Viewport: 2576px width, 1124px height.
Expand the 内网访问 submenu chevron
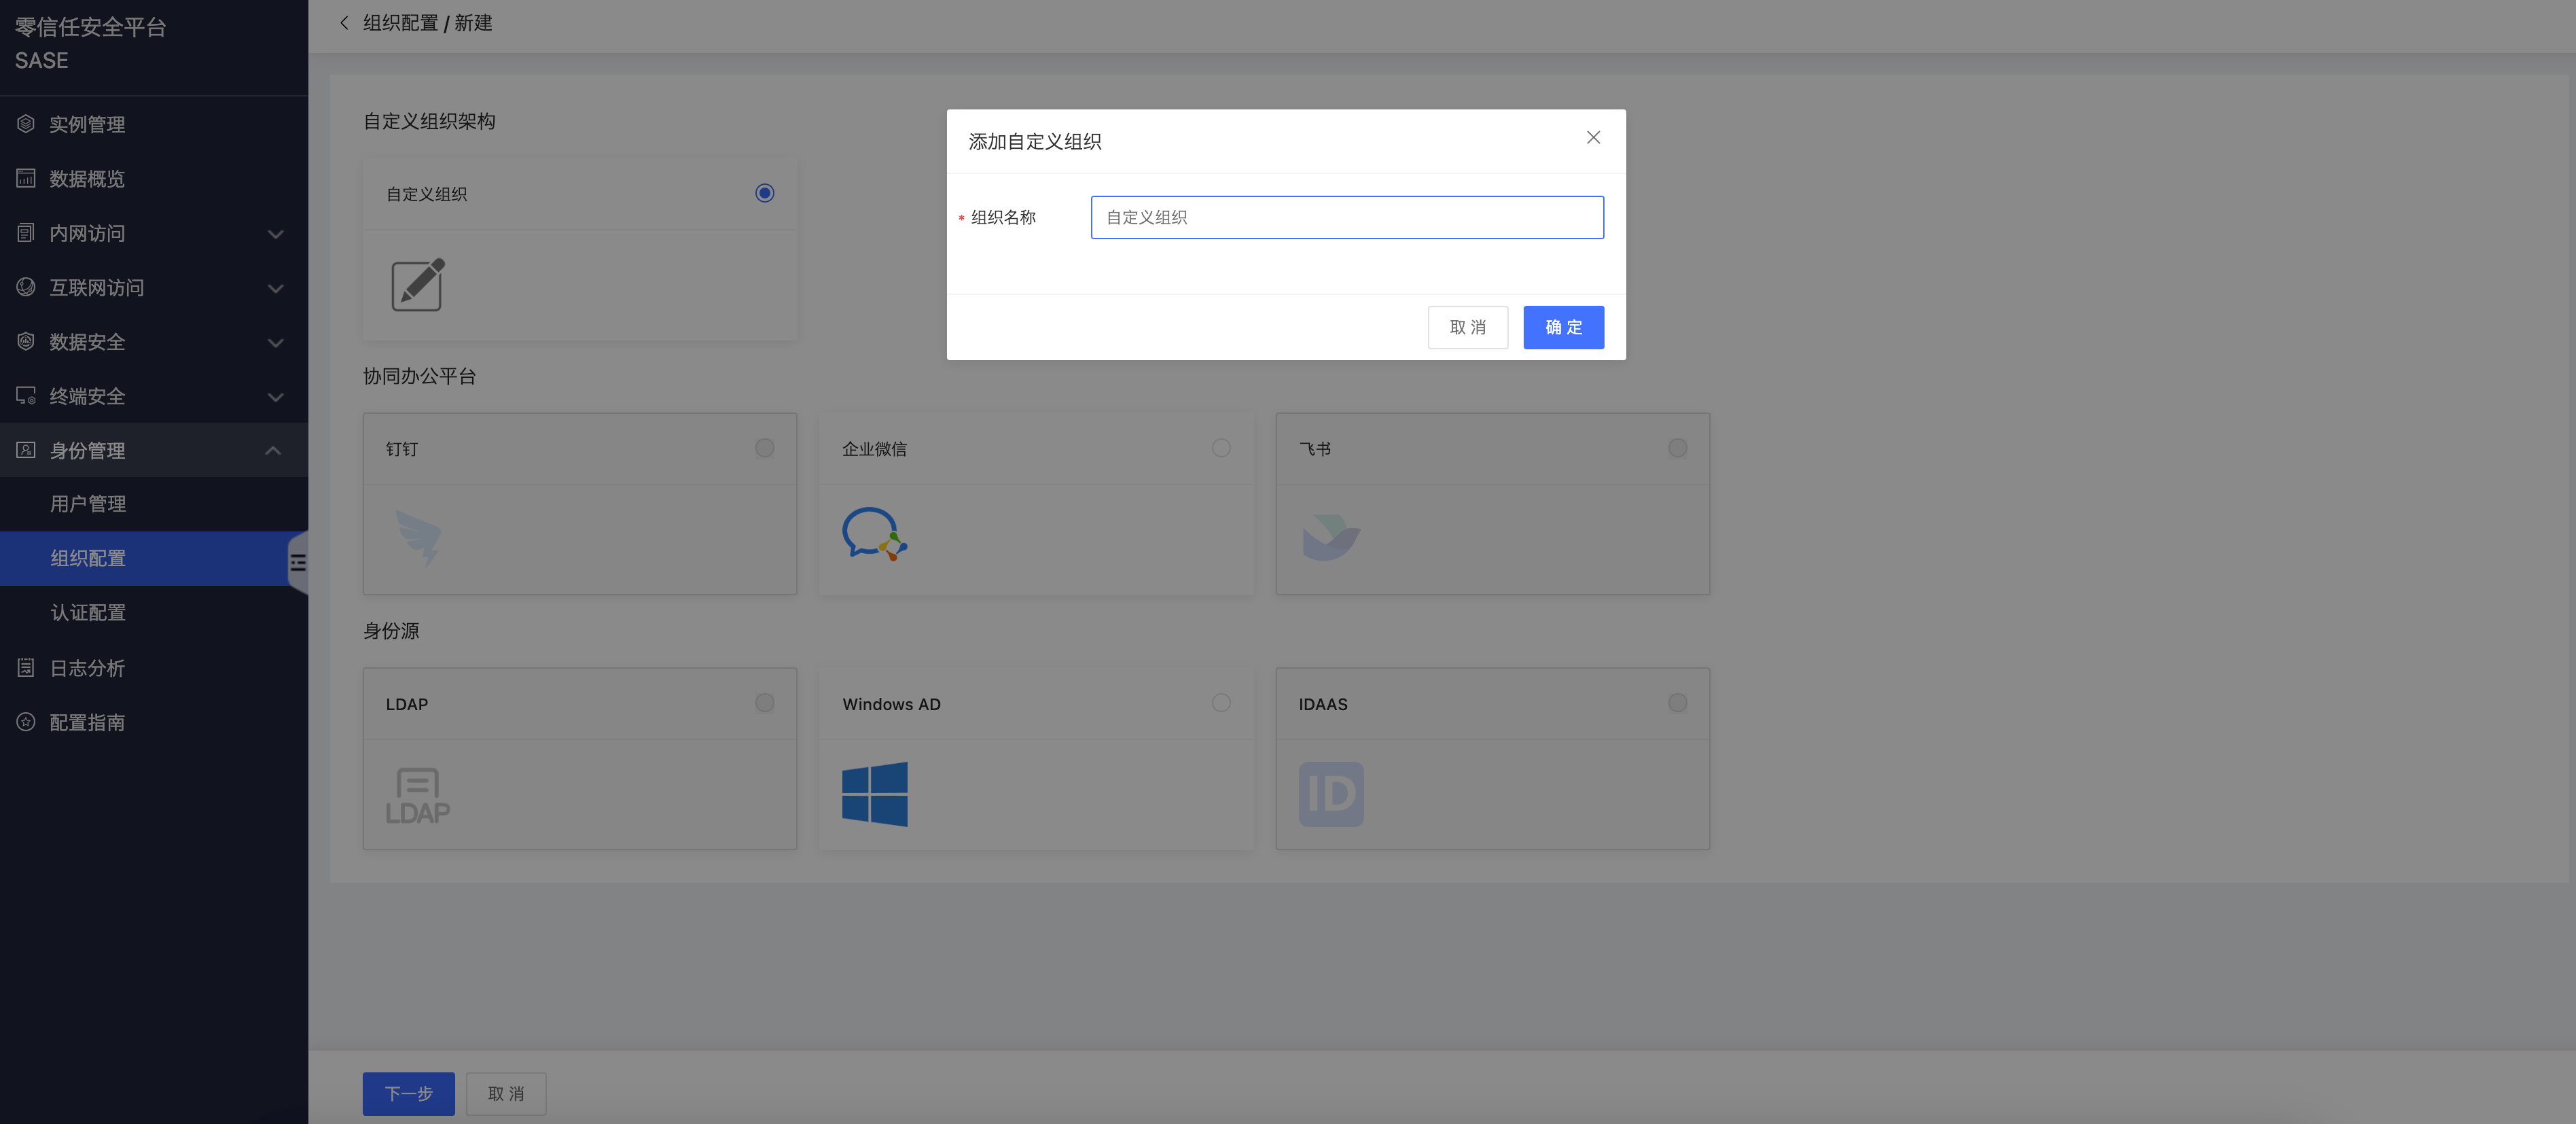pos(276,234)
